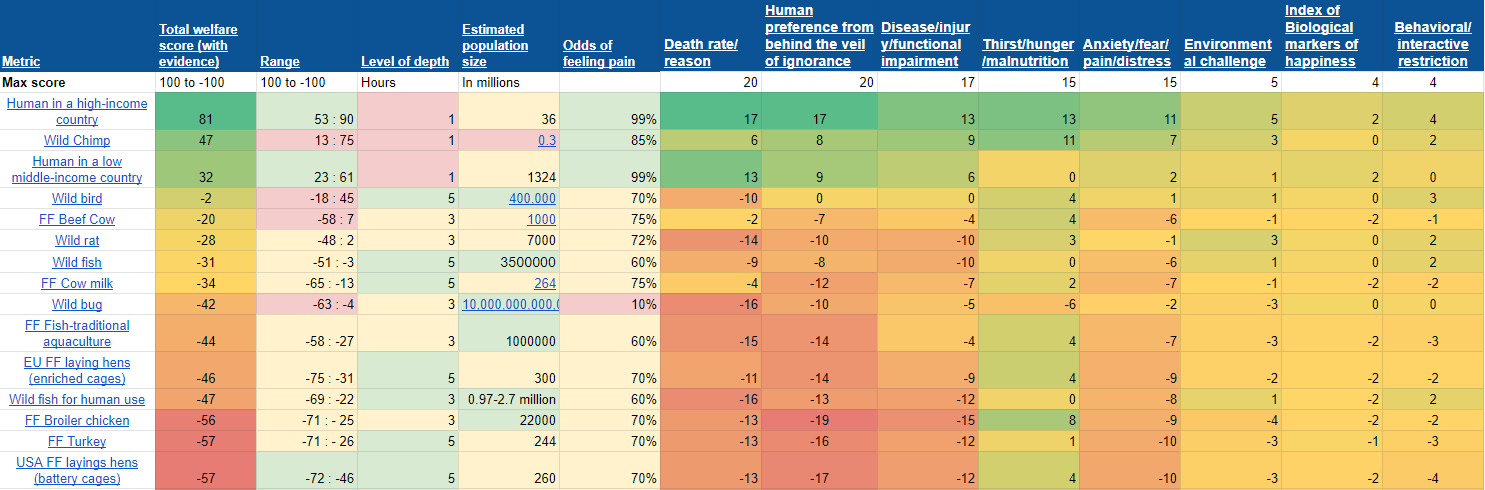Open the 'FF Fish-traditional aquaculture' link

click(77, 334)
